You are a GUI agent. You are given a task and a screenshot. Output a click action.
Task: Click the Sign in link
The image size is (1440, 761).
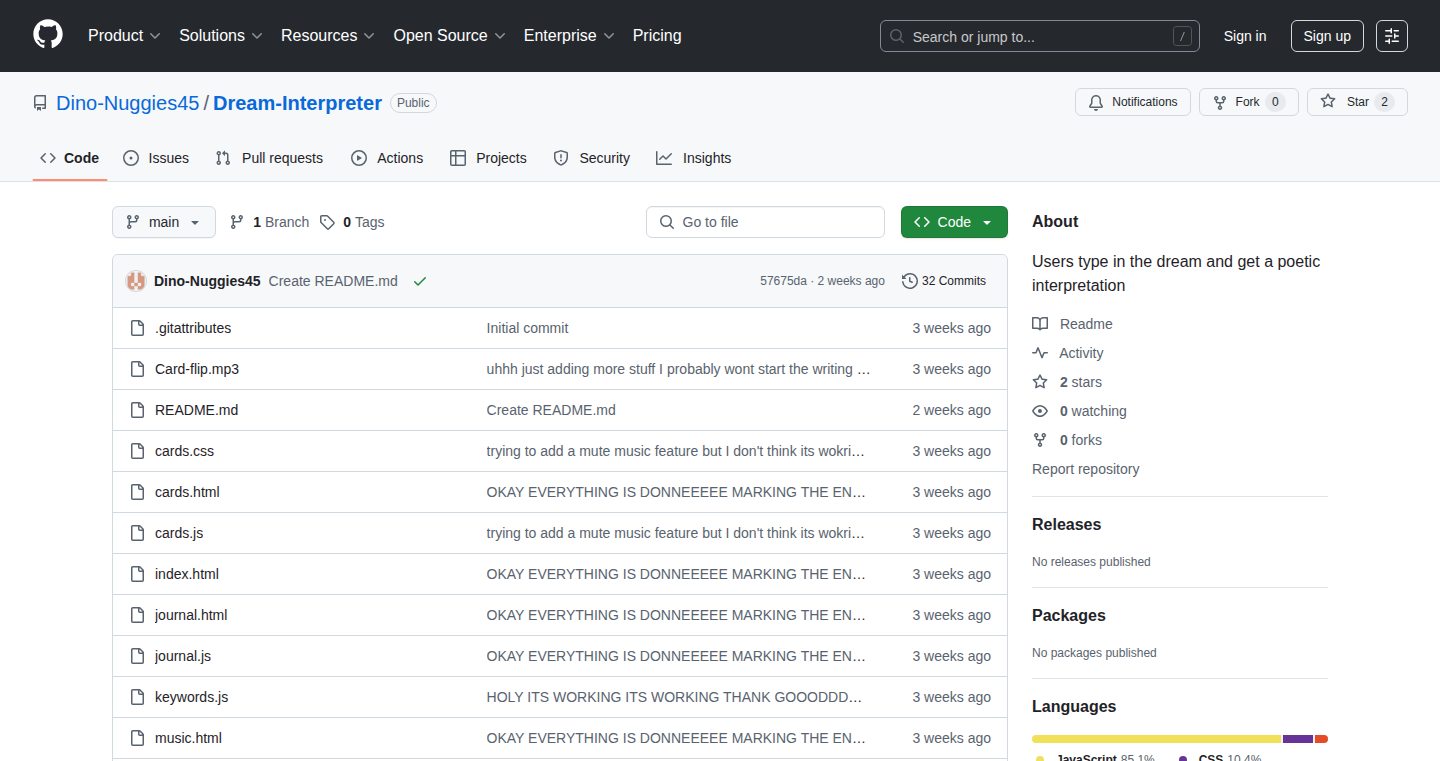tap(1245, 36)
